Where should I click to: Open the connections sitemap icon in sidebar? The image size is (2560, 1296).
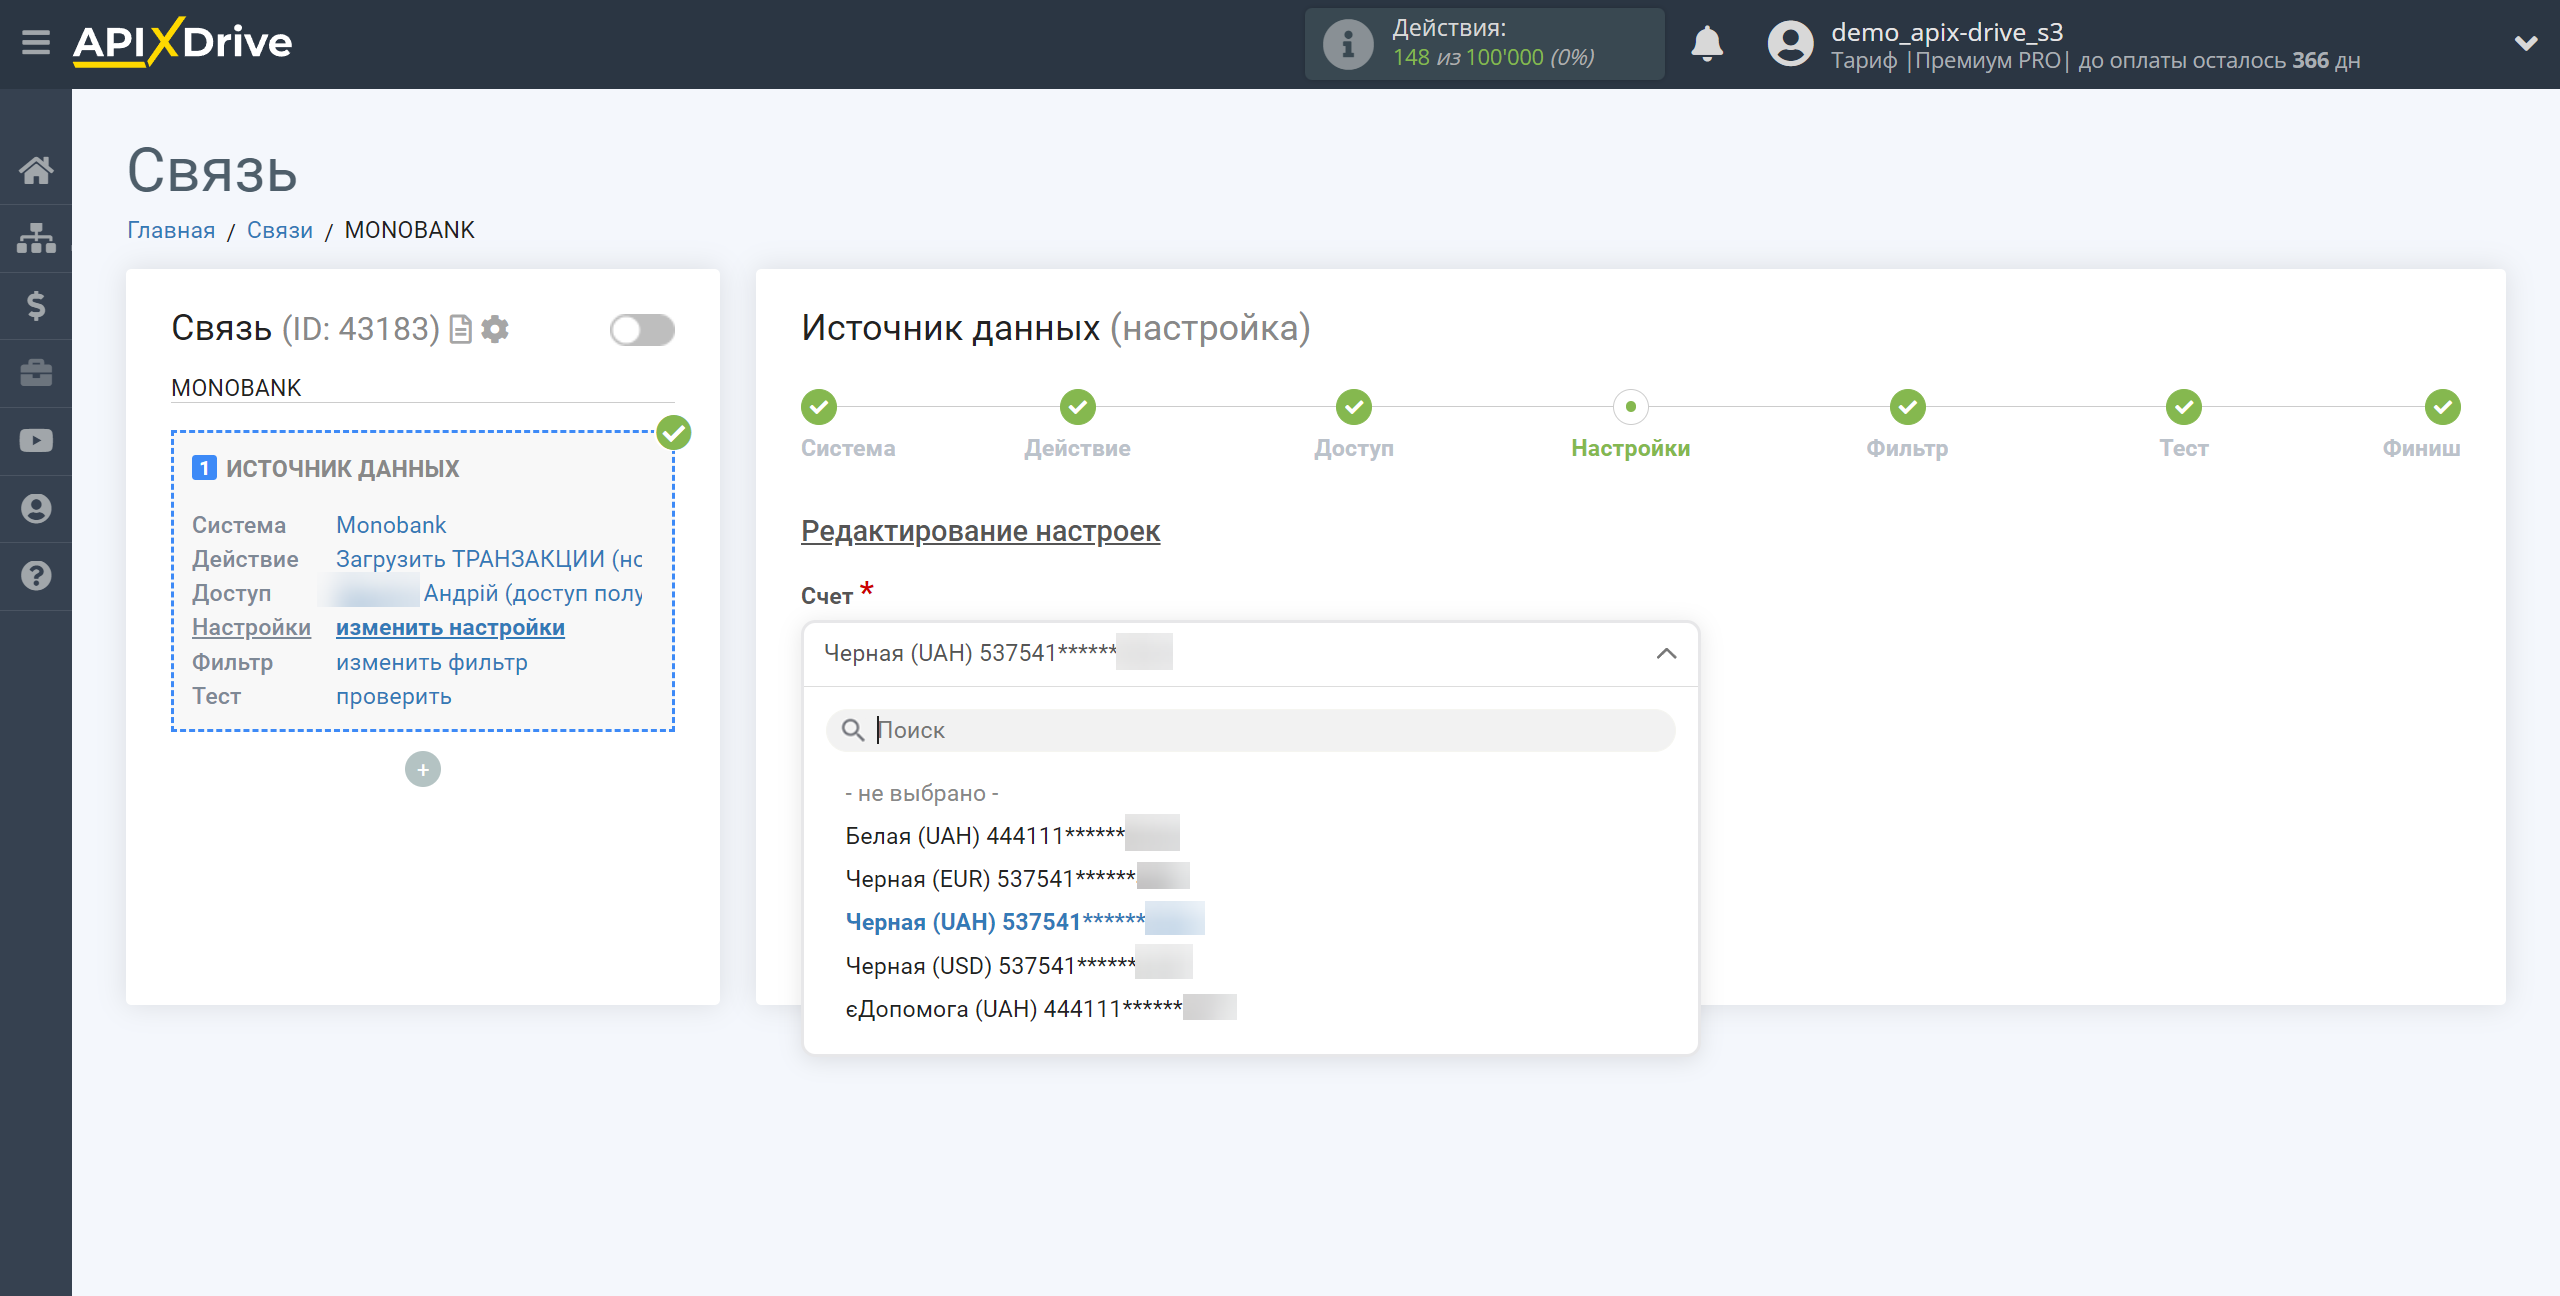(x=36, y=238)
